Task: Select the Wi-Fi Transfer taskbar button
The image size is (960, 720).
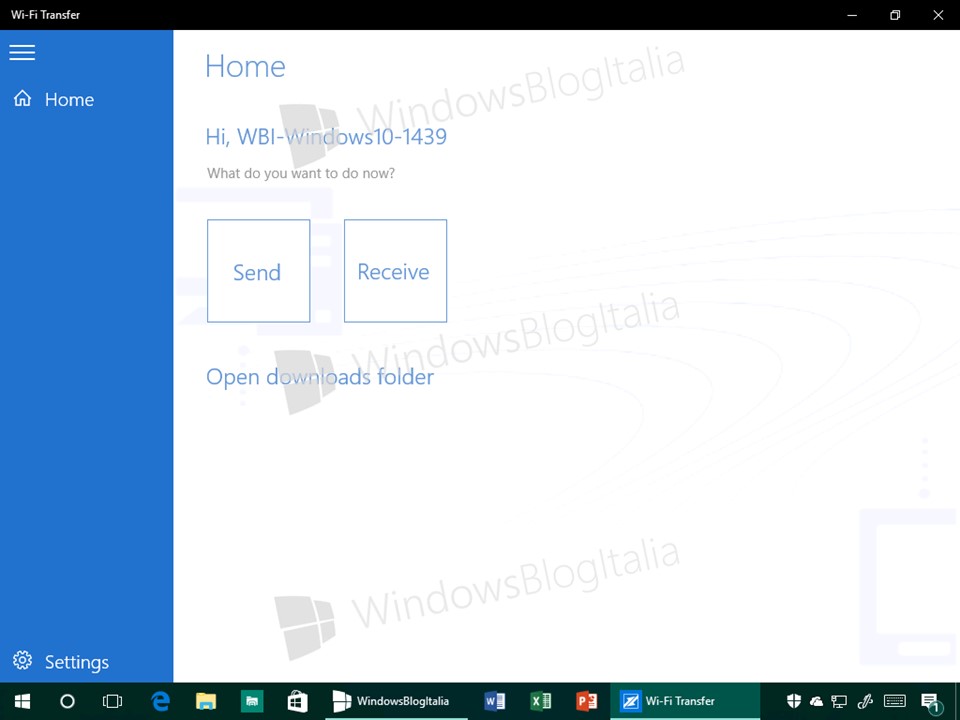Action: tap(685, 701)
